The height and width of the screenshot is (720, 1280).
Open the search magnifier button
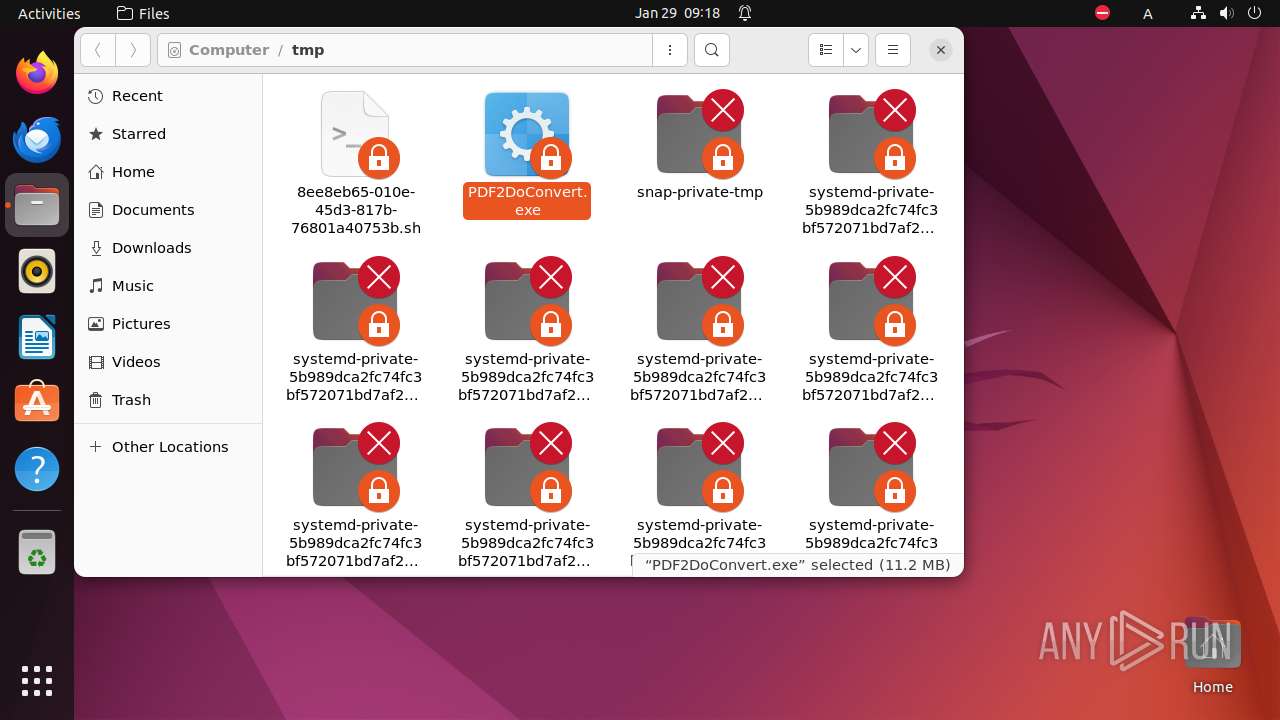[x=711, y=50]
